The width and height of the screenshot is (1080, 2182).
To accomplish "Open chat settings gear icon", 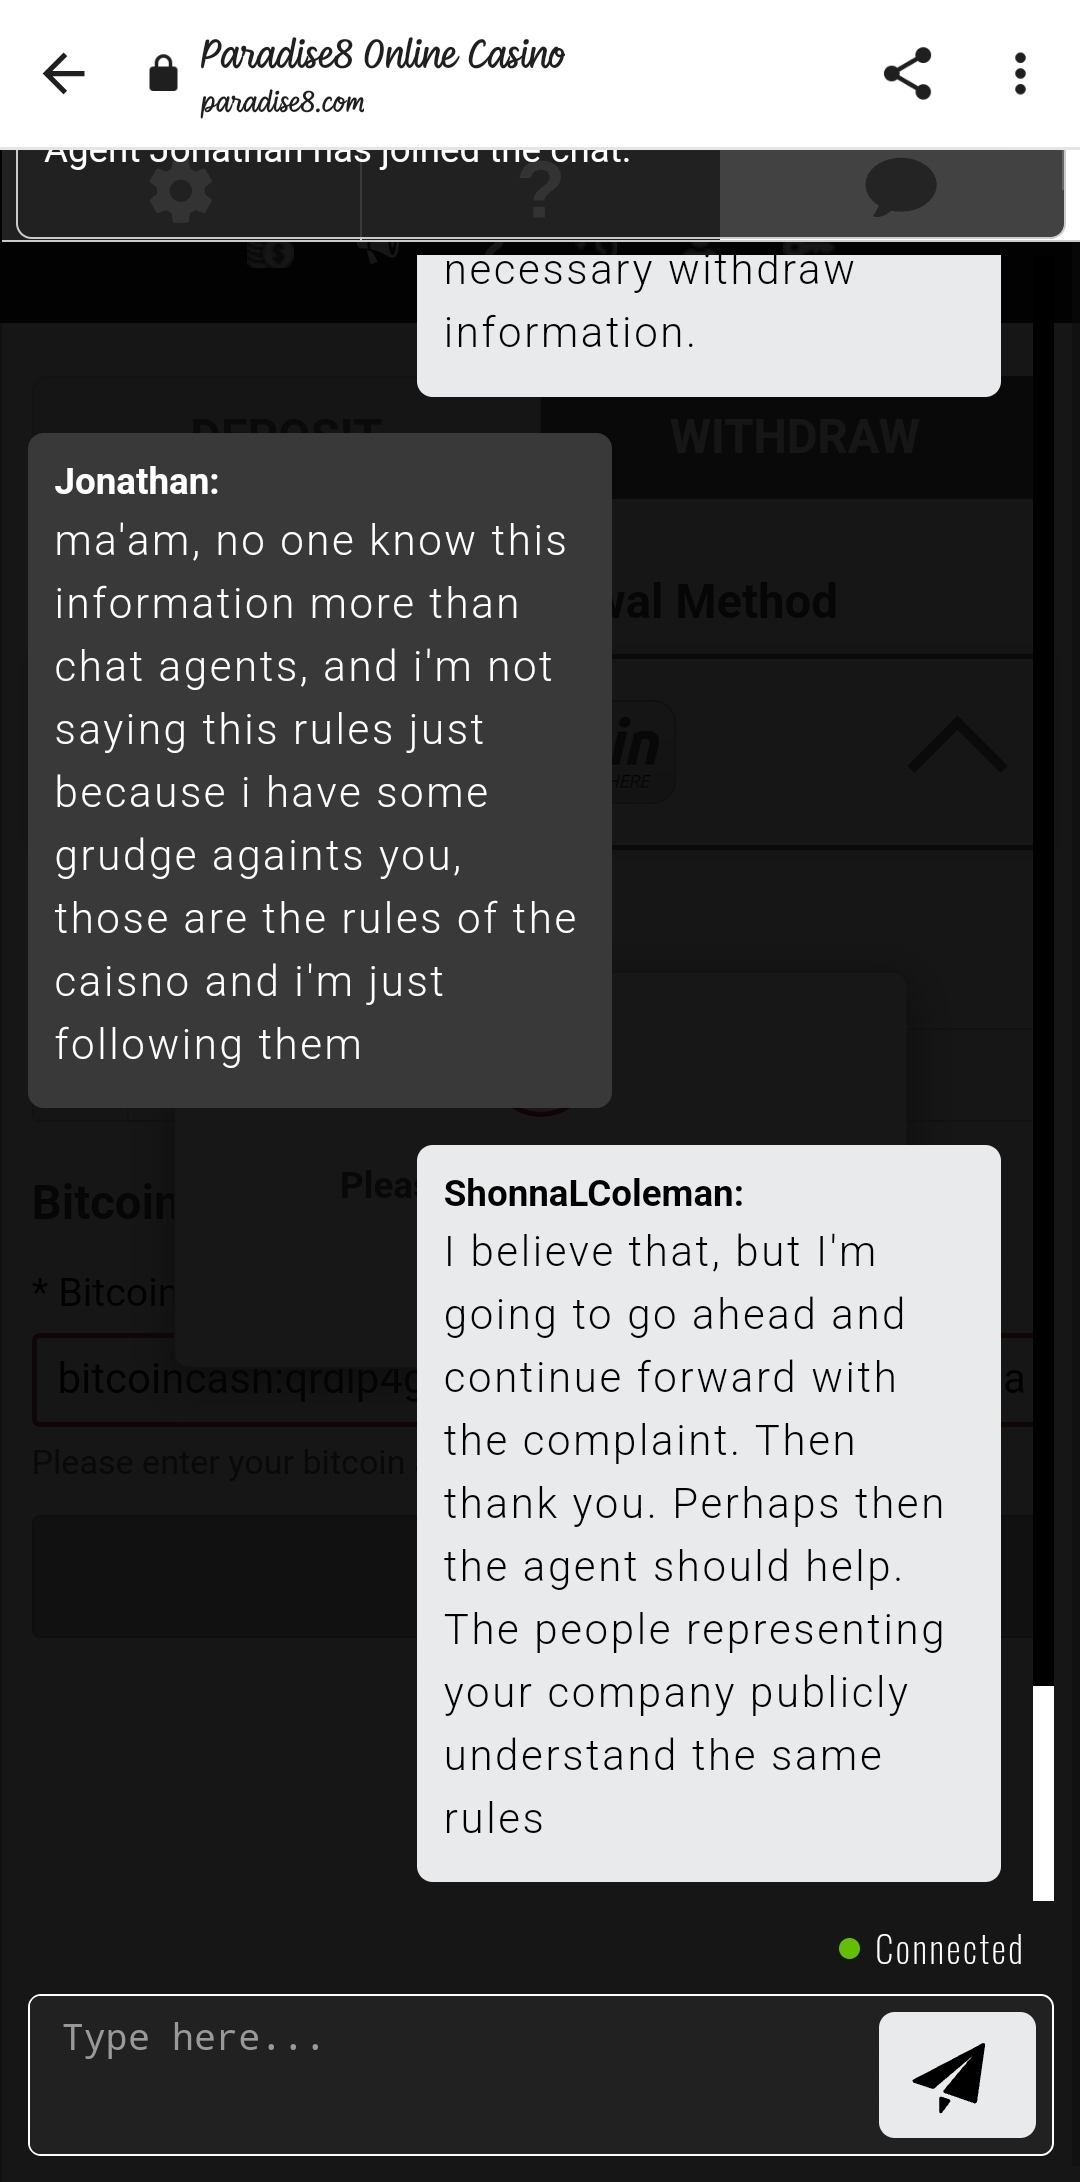I will click(x=181, y=193).
